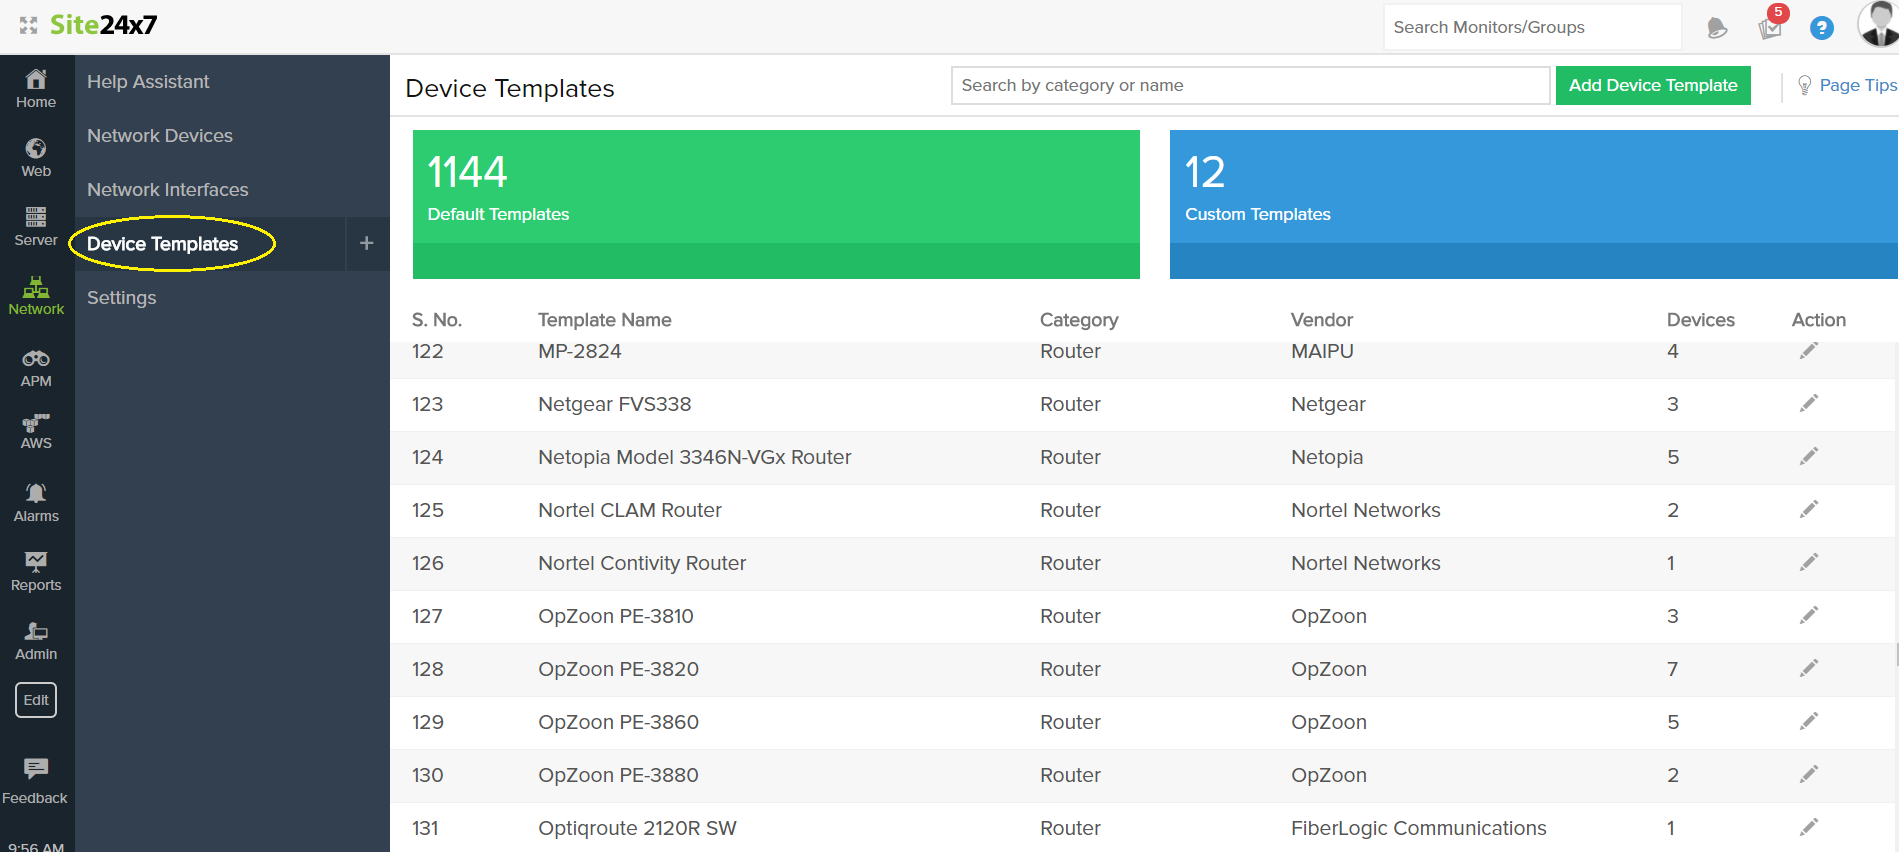Show the 12 Custom Templates card
This screenshot has width=1899, height=852.
pos(1534,204)
